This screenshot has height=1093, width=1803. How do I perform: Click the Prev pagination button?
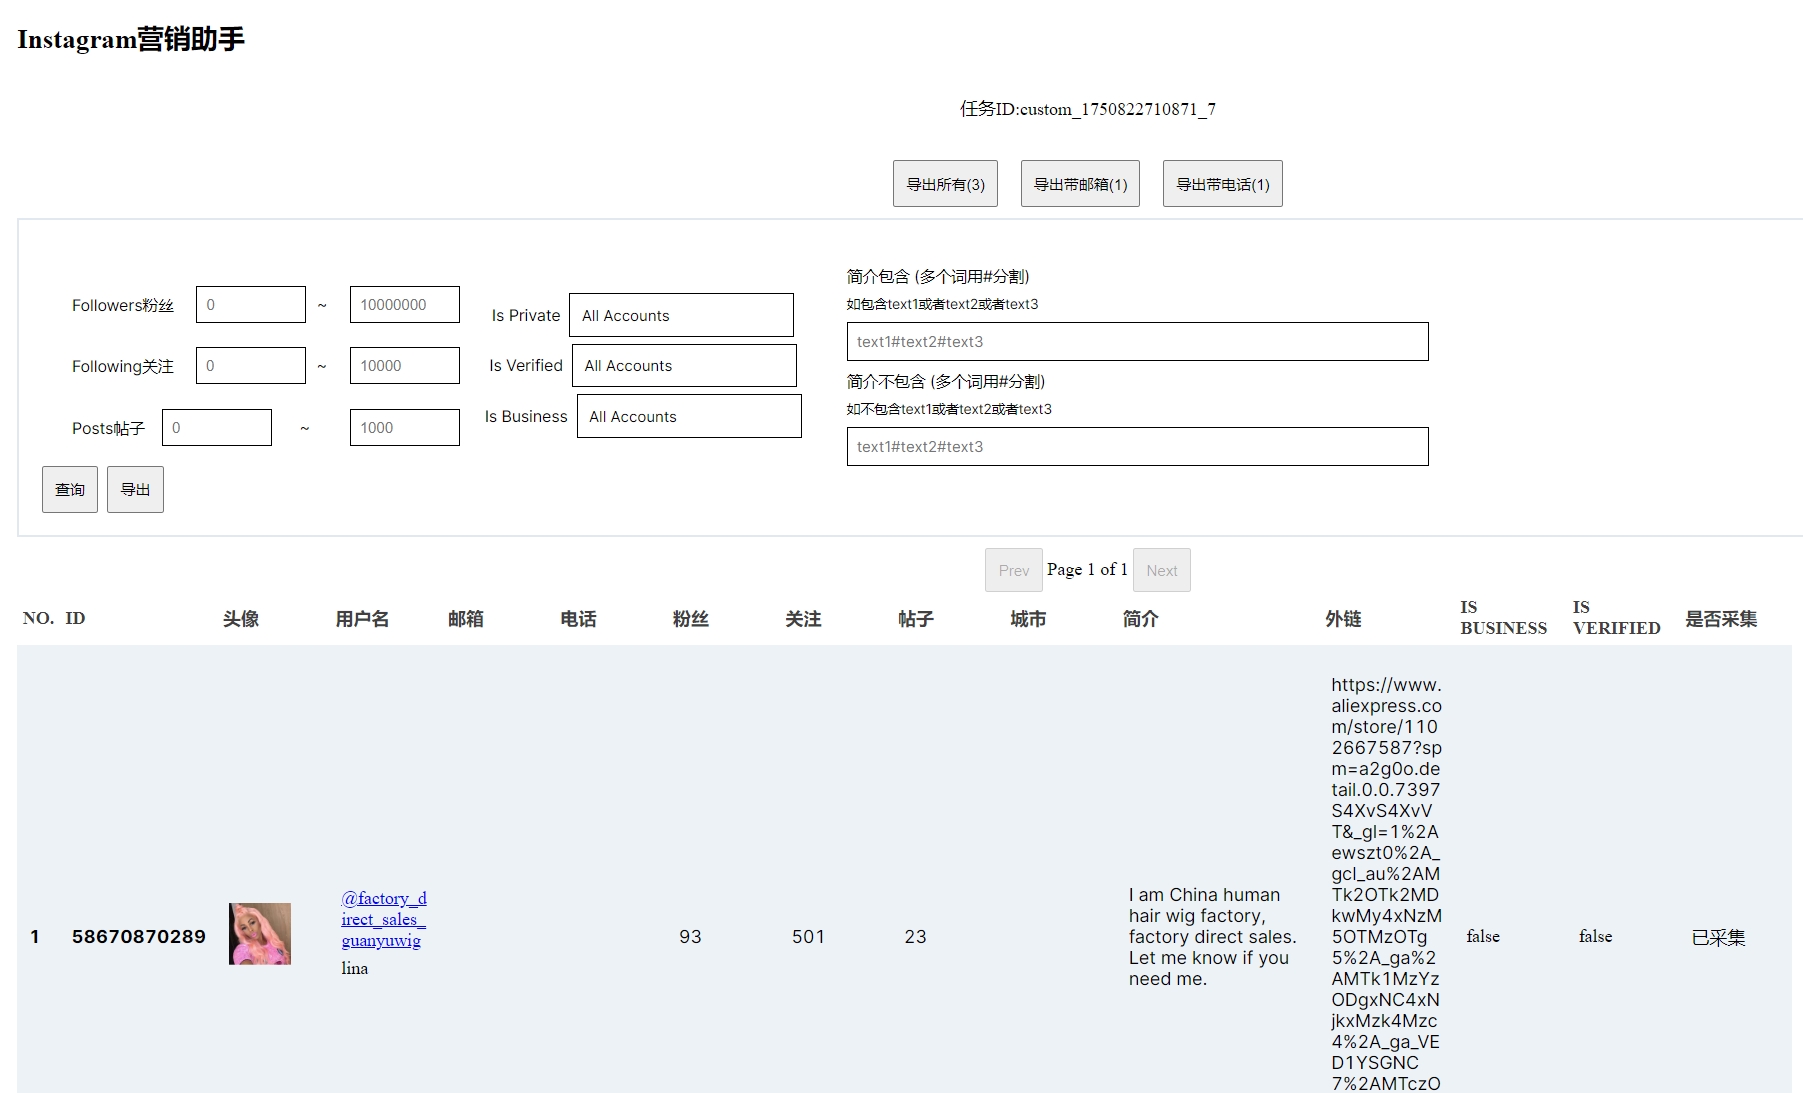tap(1013, 570)
